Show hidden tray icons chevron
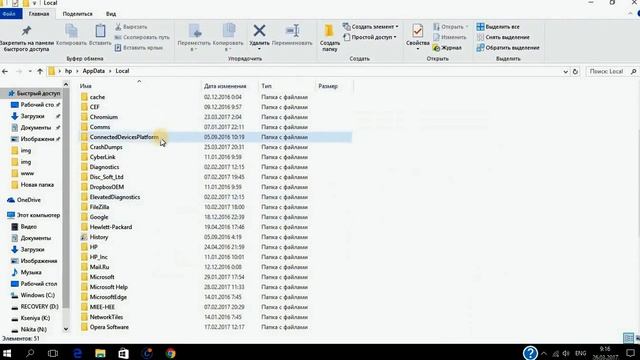Viewport: 640px width, 360px height. tap(544, 353)
